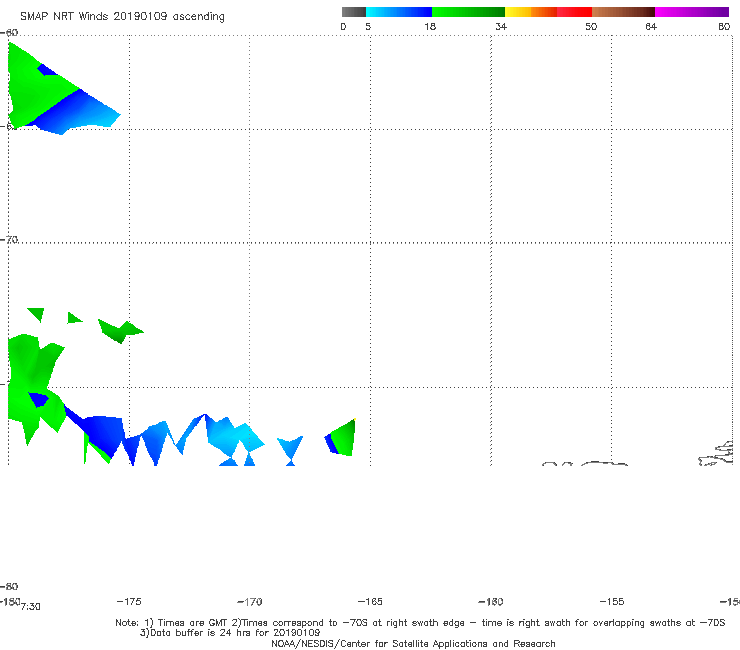The height and width of the screenshot is (650, 740).
Task: Click the isolated green wind patch near -165 longitude
Action: tap(343, 438)
